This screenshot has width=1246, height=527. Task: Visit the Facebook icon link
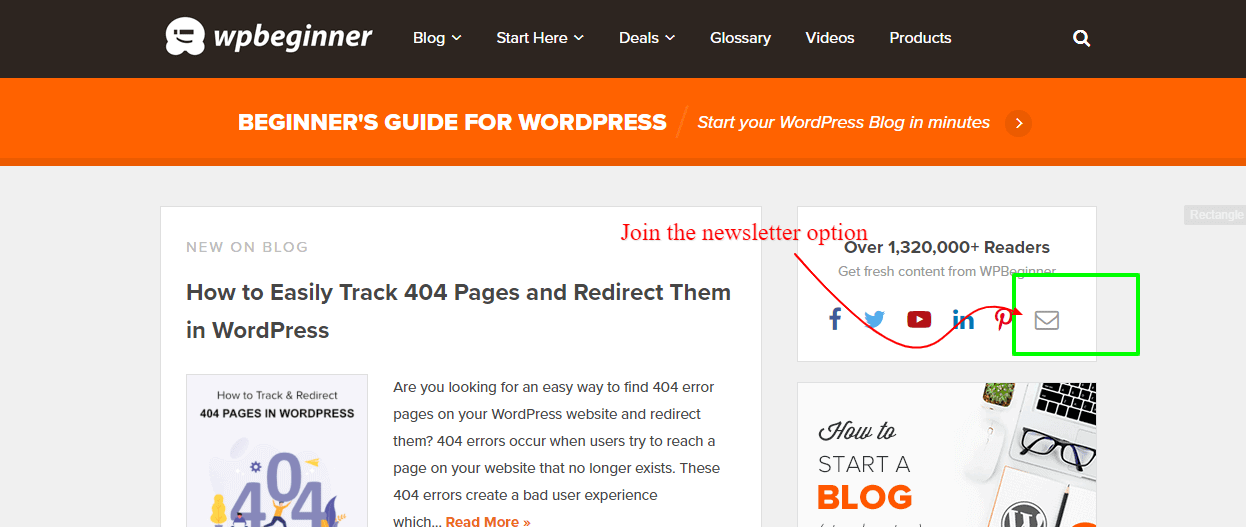pyautogui.click(x=835, y=319)
